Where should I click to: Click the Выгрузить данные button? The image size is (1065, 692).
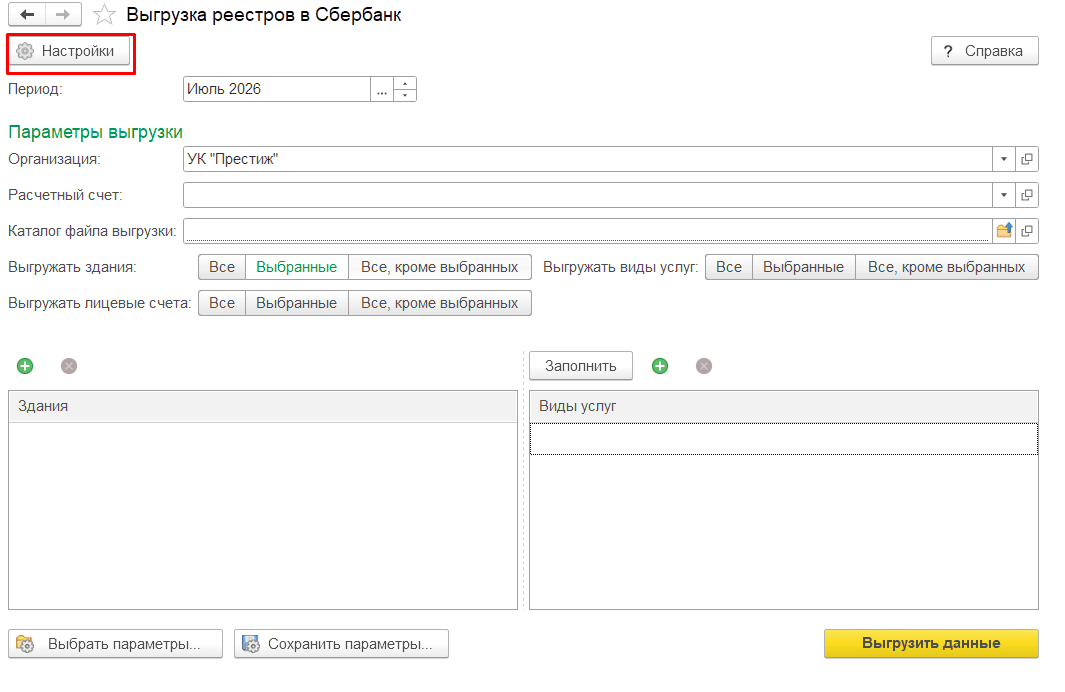tap(931, 643)
